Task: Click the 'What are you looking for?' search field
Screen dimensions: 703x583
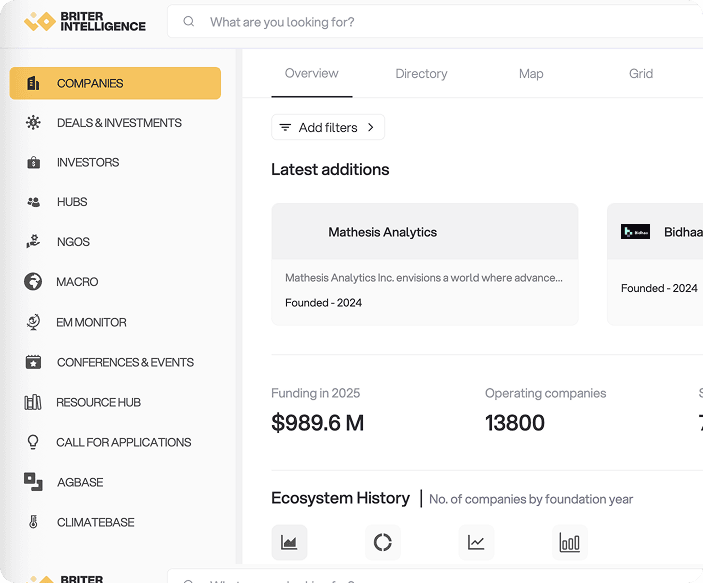Action: 440,22
